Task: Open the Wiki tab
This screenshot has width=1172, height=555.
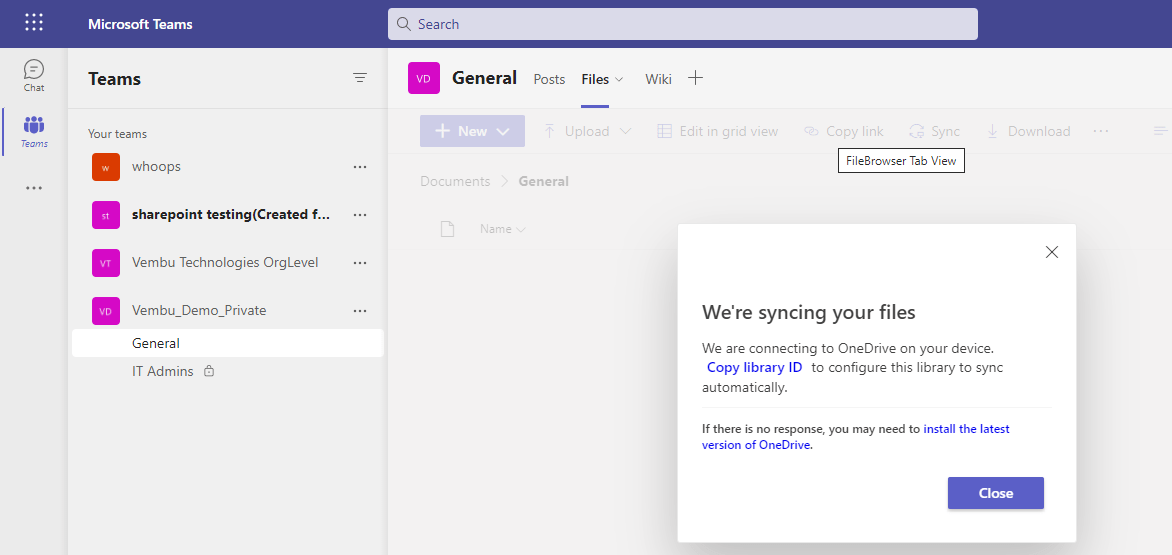Action: pyautogui.click(x=659, y=79)
